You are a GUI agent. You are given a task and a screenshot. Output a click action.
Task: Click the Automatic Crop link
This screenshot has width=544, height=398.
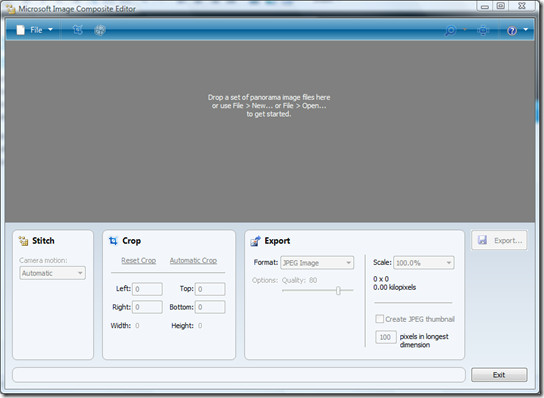[x=193, y=260]
